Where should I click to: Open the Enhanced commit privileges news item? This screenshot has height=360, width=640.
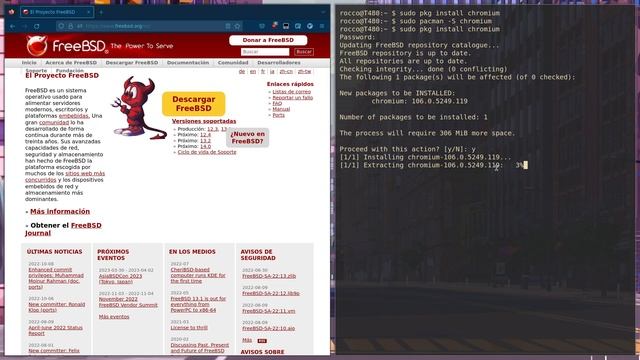coord(56,278)
